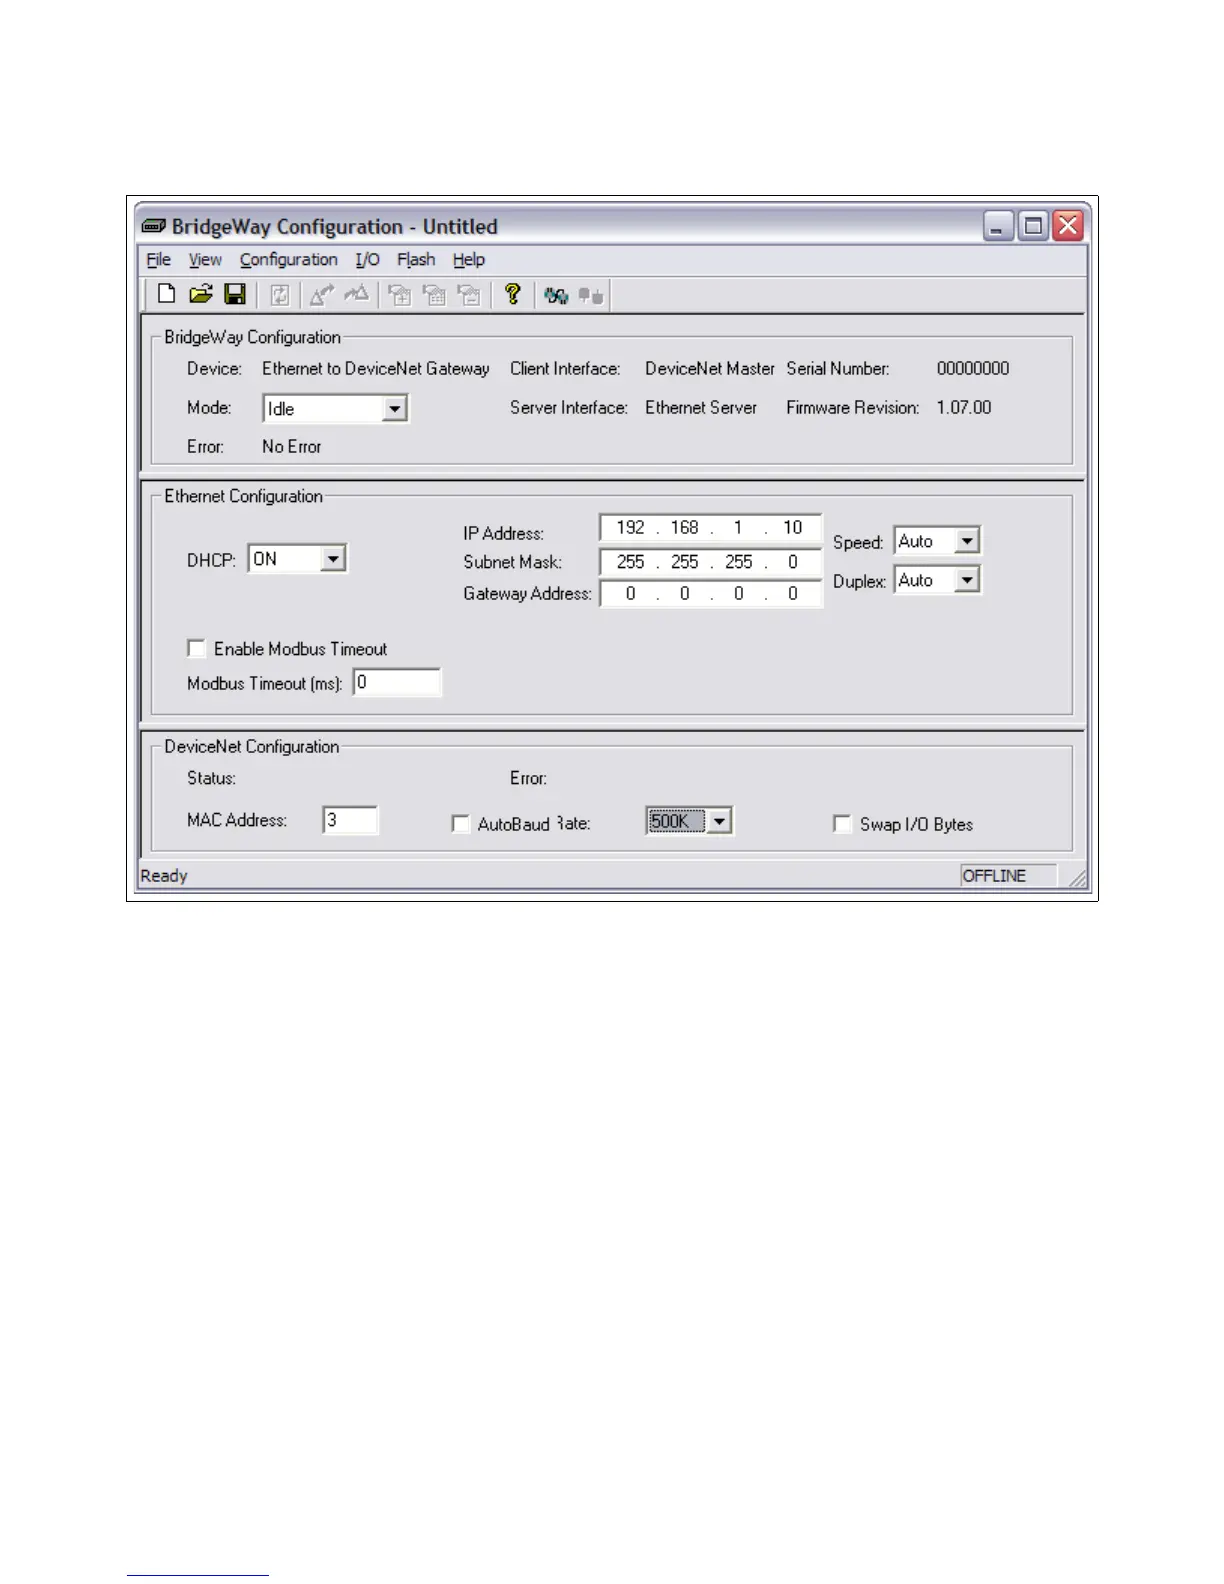Toggle the AutoBaud checkbox

click(x=461, y=824)
